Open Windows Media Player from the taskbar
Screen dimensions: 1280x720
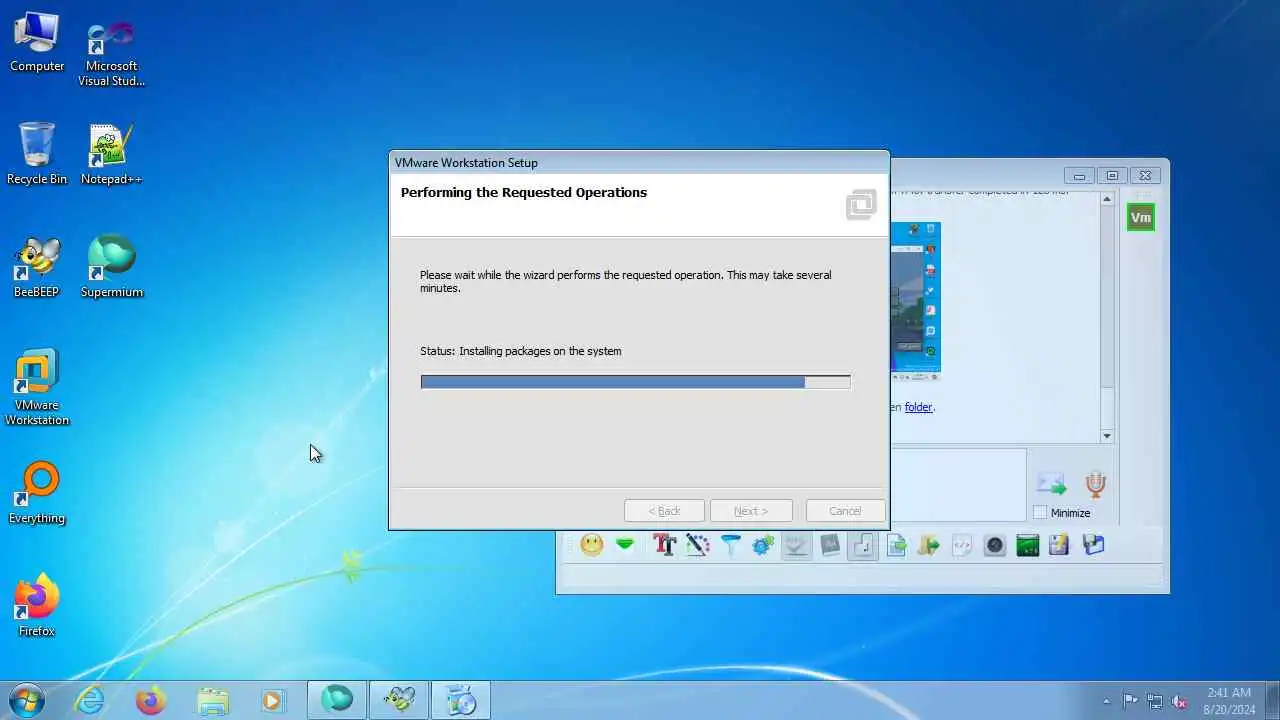pyautogui.click(x=273, y=700)
